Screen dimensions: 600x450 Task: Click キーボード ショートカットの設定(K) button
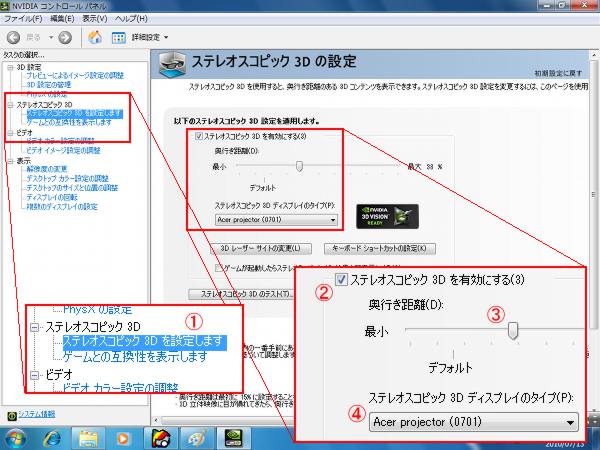(380, 249)
